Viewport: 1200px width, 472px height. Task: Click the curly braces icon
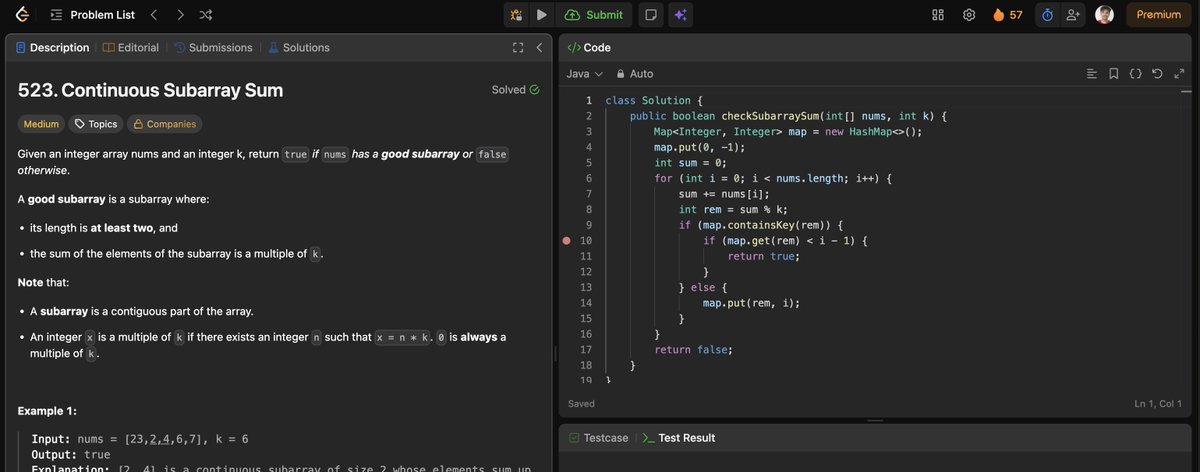click(x=1135, y=74)
